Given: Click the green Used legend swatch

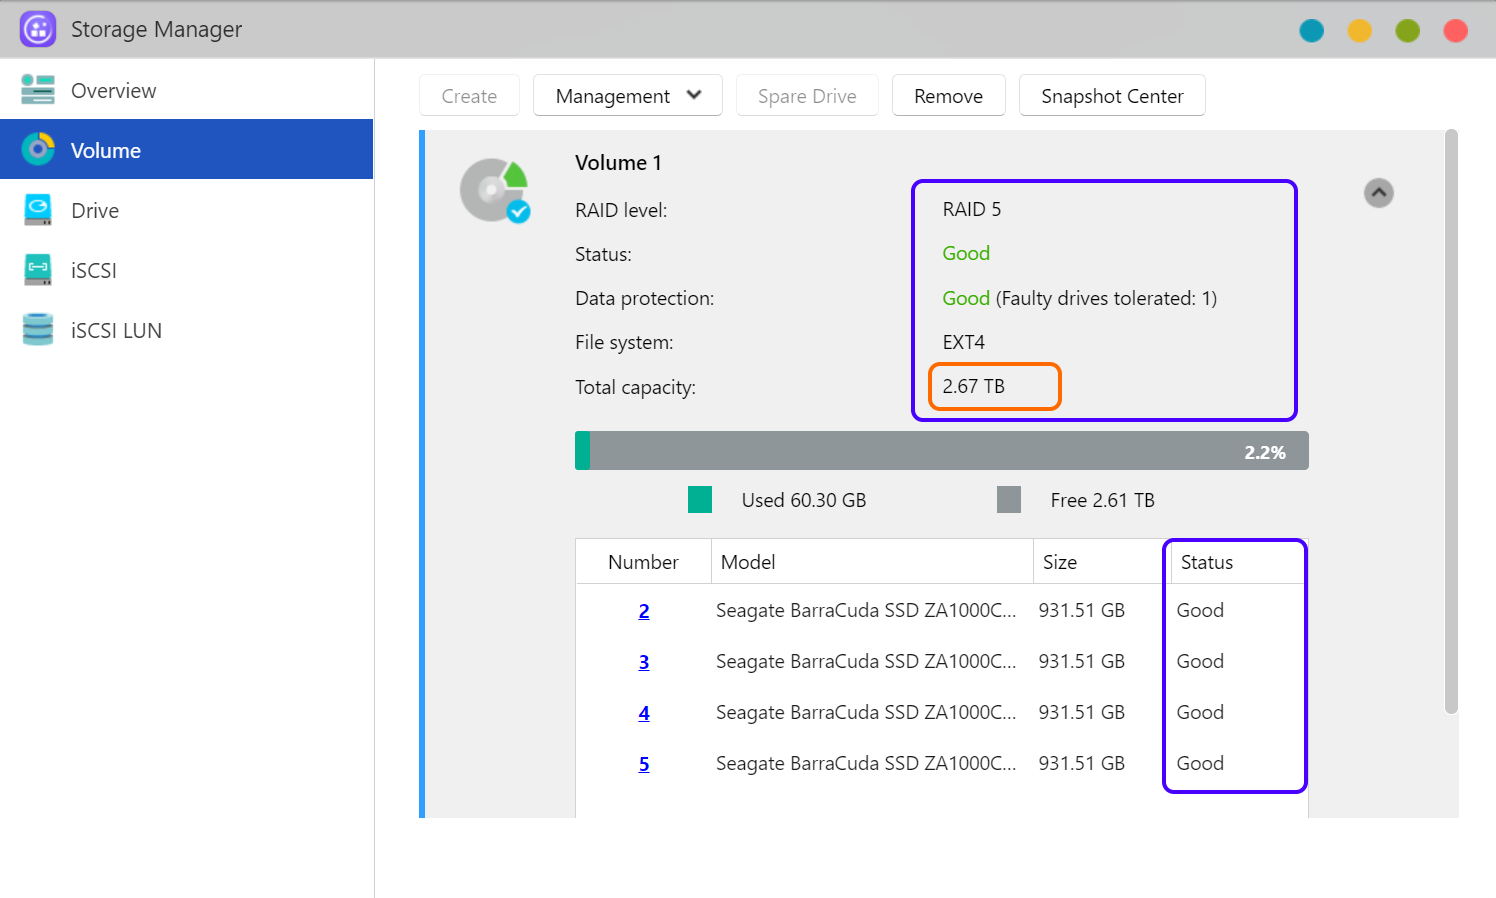Looking at the screenshot, I should (700, 500).
